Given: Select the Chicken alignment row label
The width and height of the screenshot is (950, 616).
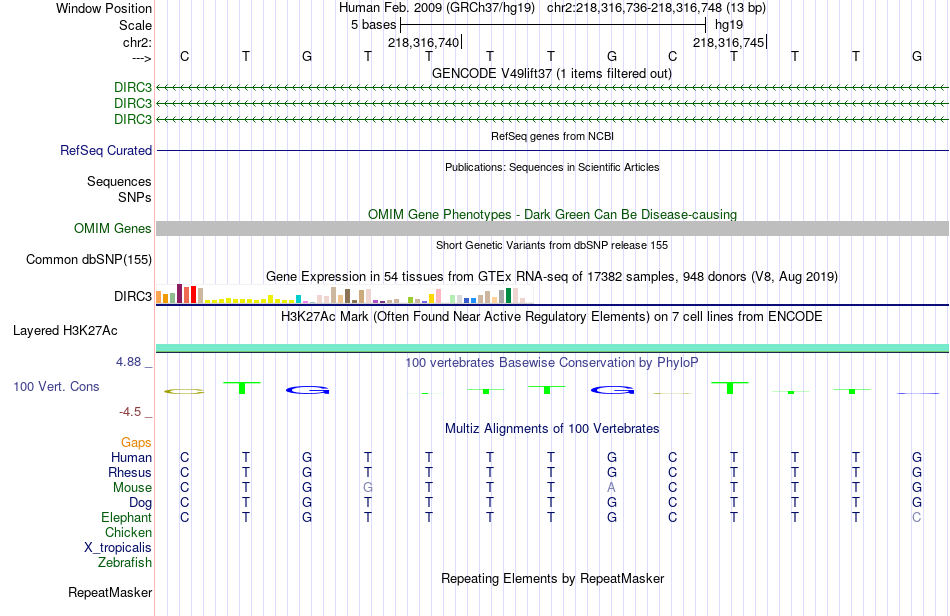Looking at the screenshot, I should (128, 532).
